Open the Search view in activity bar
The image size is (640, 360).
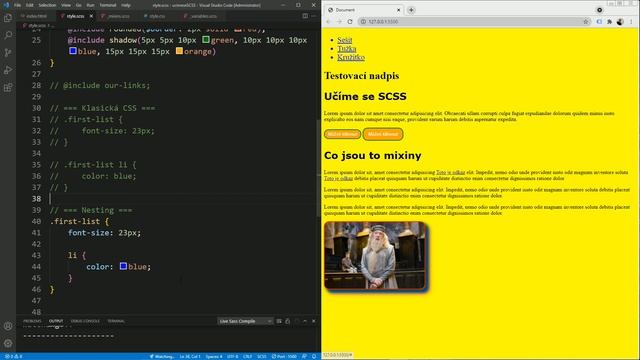click(8, 35)
